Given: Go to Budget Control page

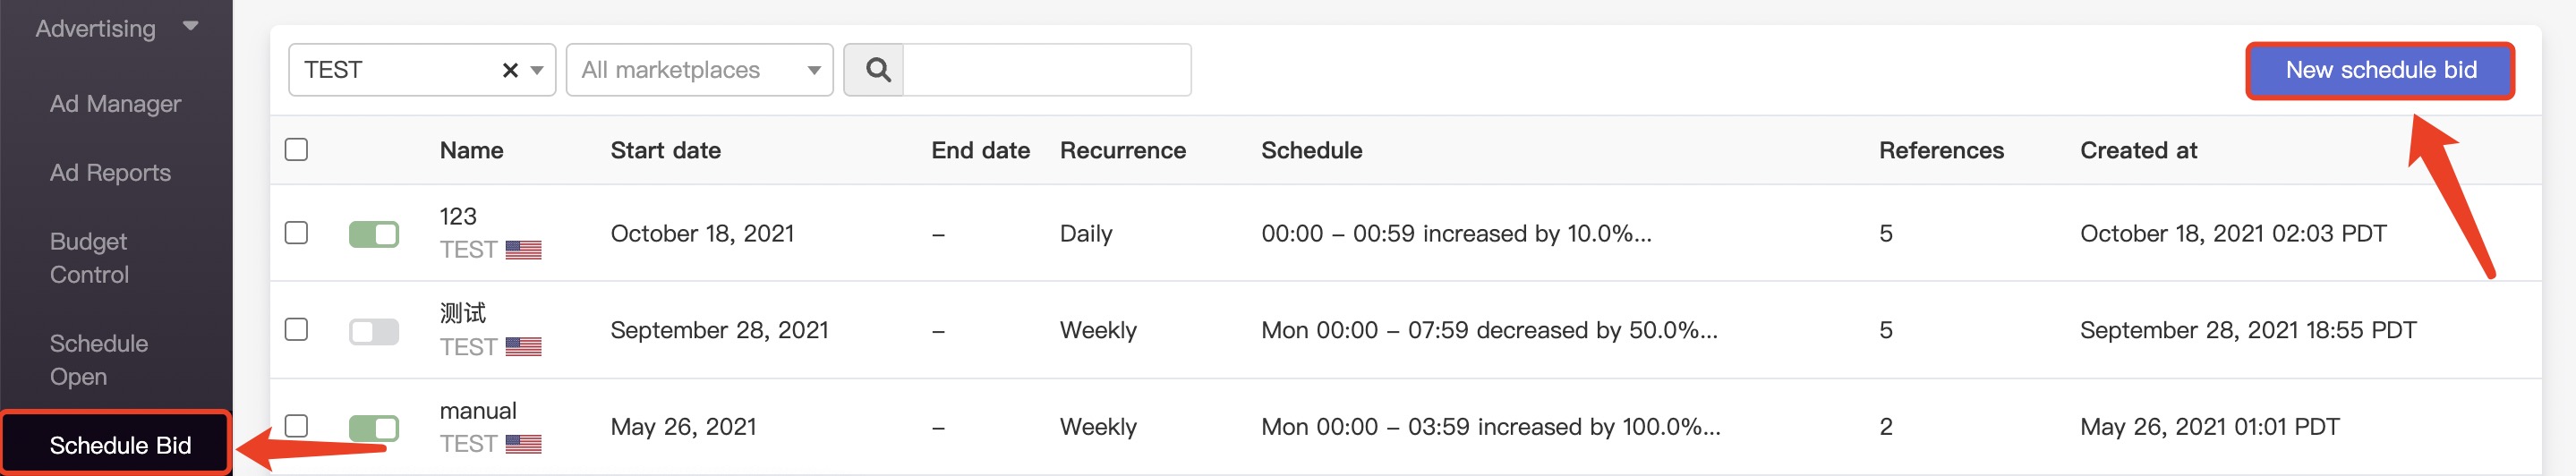Looking at the screenshot, I should [89, 258].
